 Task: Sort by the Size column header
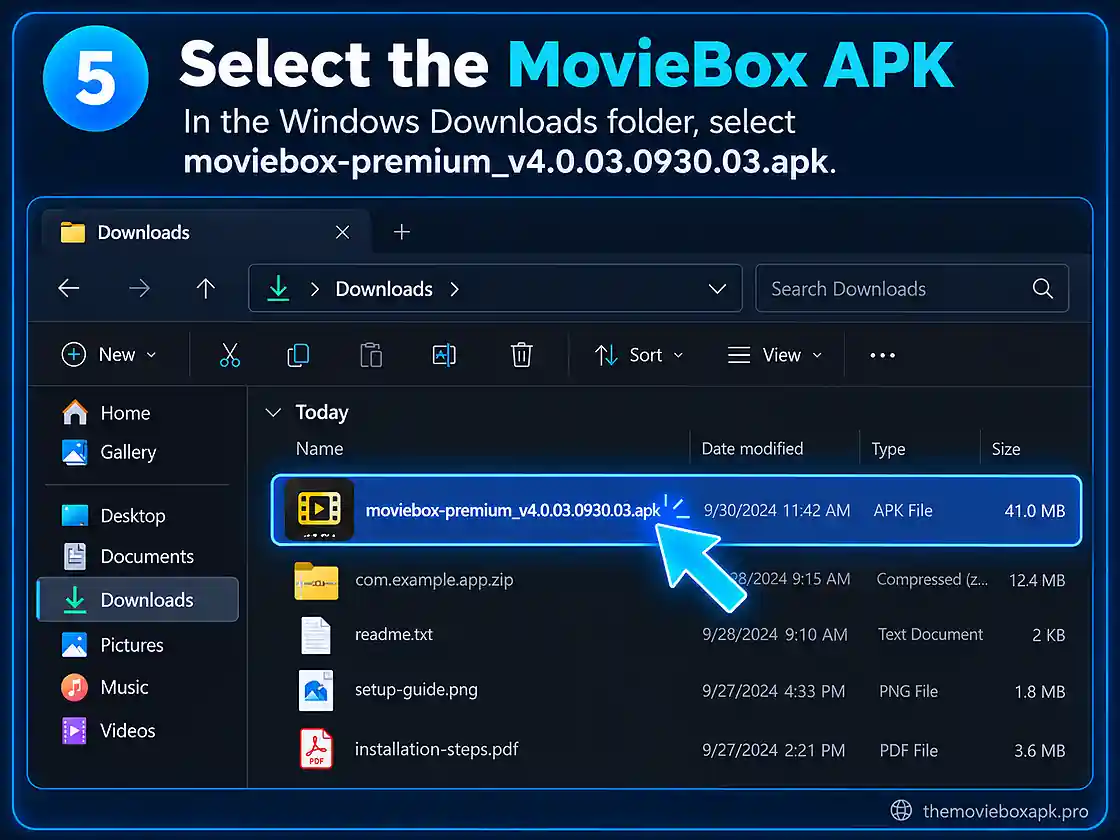click(x=1006, y=449)
